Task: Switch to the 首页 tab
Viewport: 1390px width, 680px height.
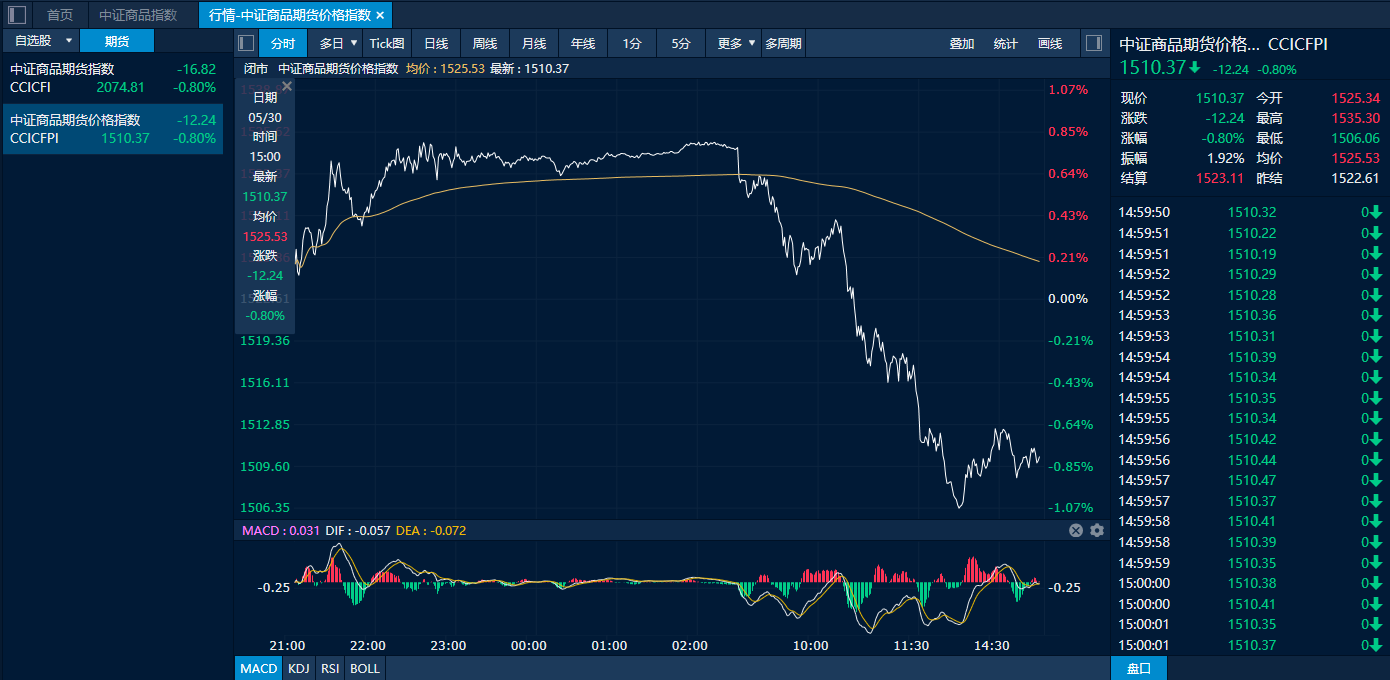Action: coord(60,15)
